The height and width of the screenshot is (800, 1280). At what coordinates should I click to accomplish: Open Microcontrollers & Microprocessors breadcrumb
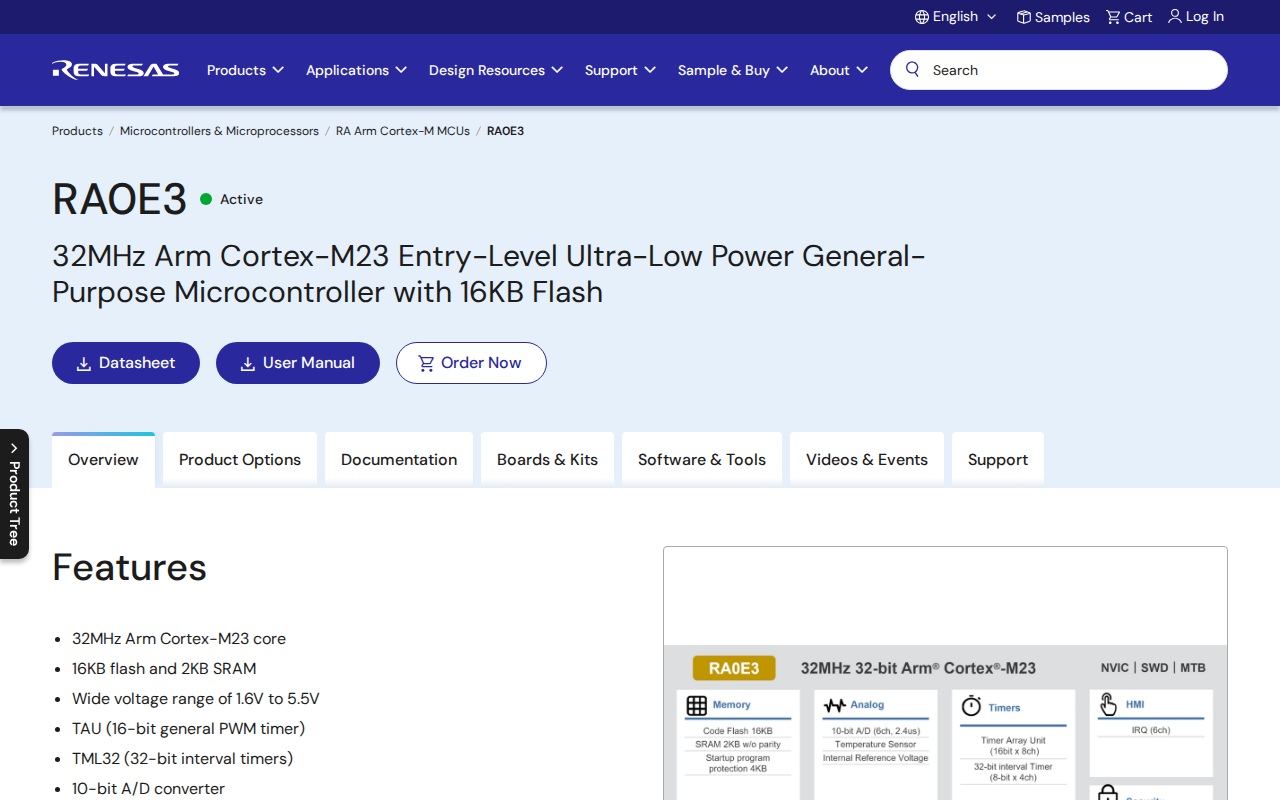(x=219, y=131)
